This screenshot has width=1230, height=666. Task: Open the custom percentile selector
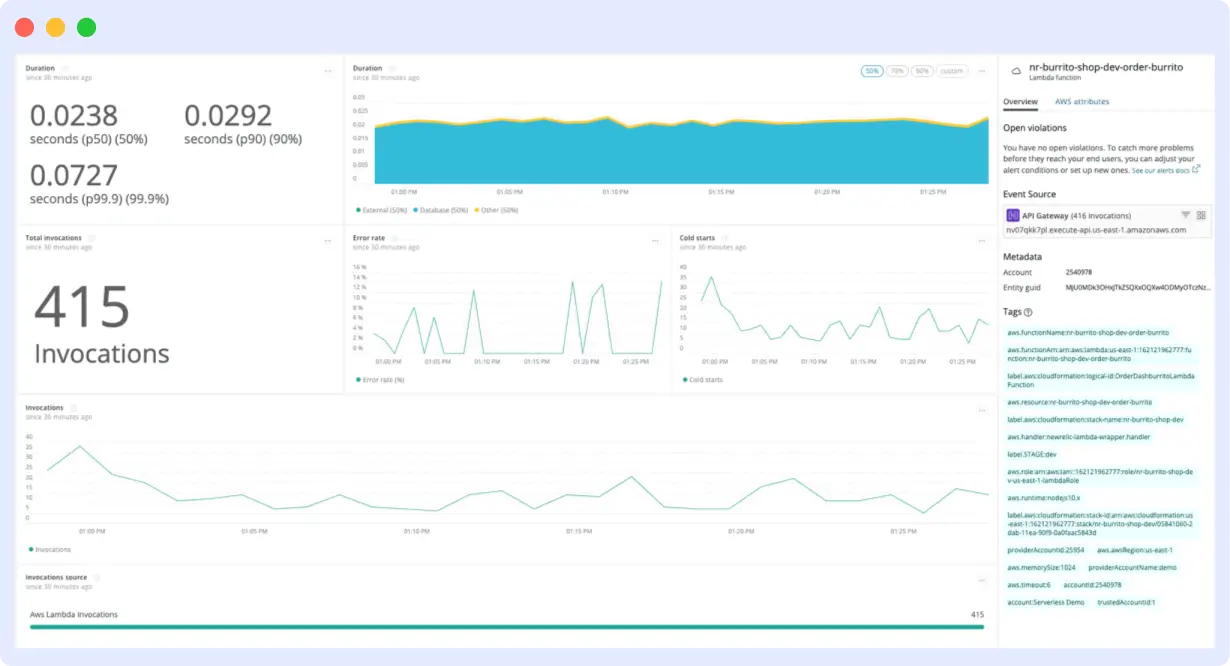tap(952, 71)
